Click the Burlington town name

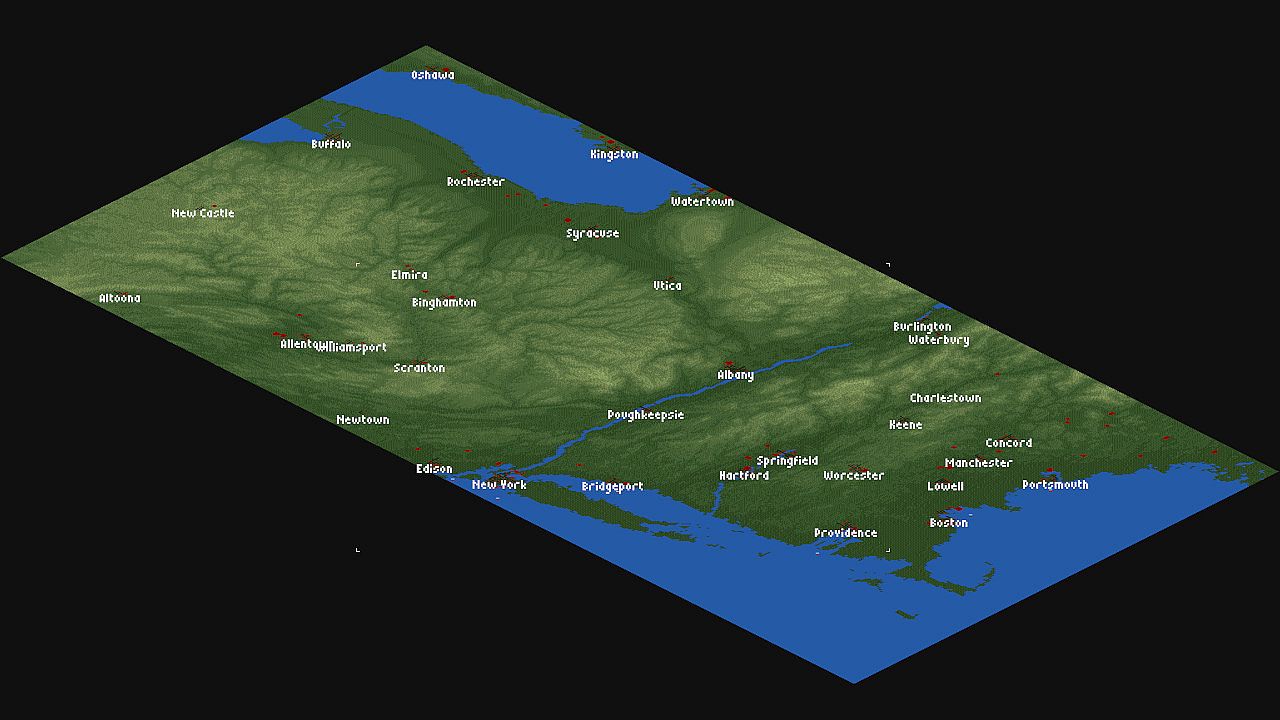(922, 327)
